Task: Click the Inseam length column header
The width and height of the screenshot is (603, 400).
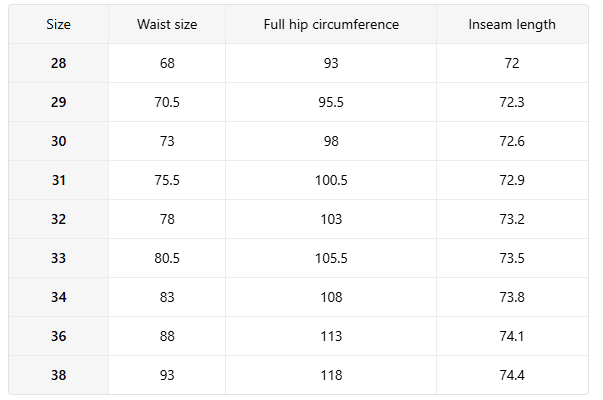Action: click(512, 24)
